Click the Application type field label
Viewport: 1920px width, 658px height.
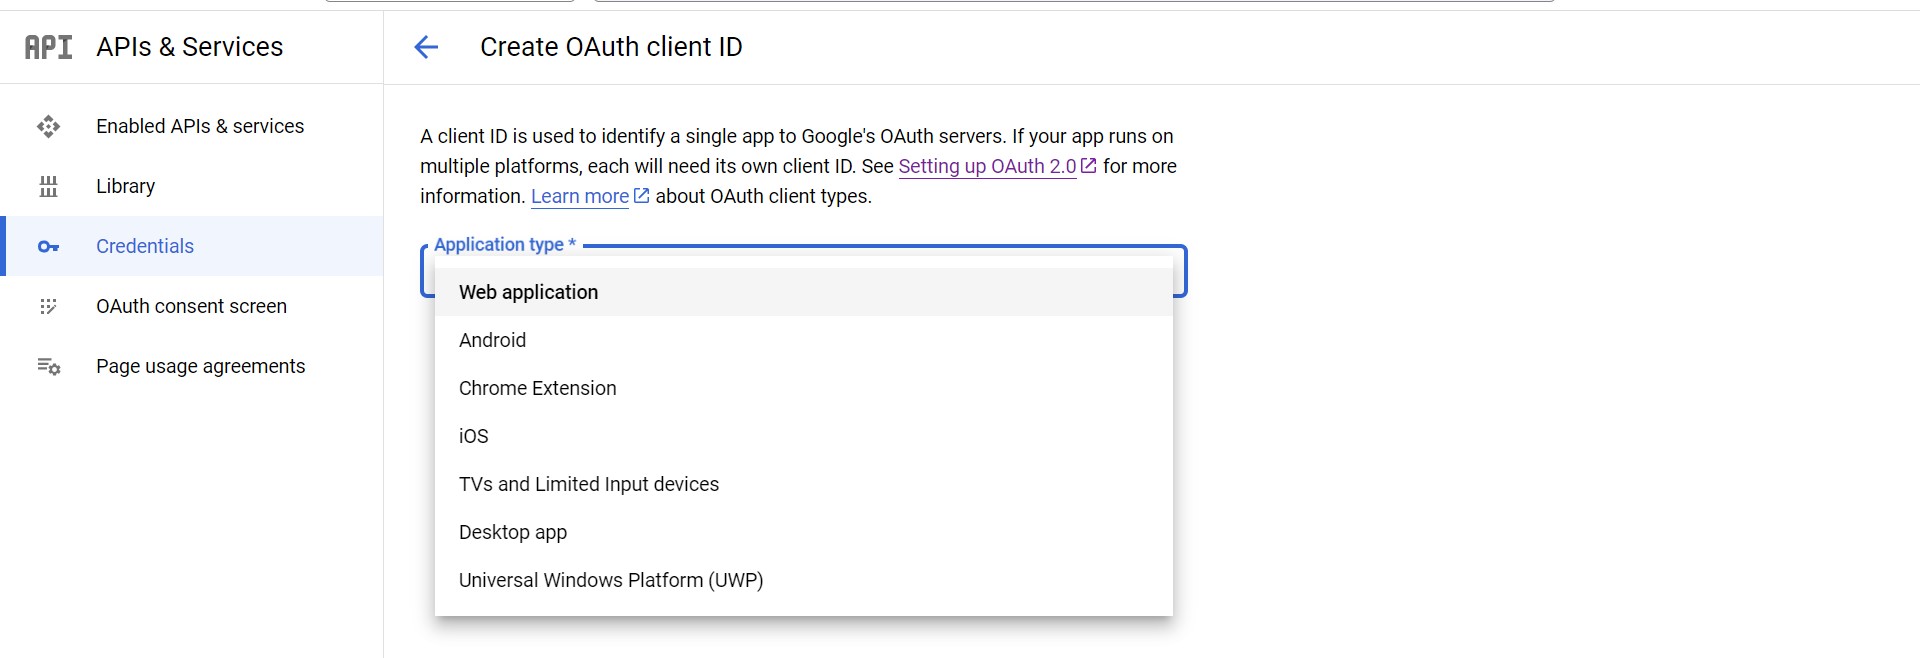505,244
